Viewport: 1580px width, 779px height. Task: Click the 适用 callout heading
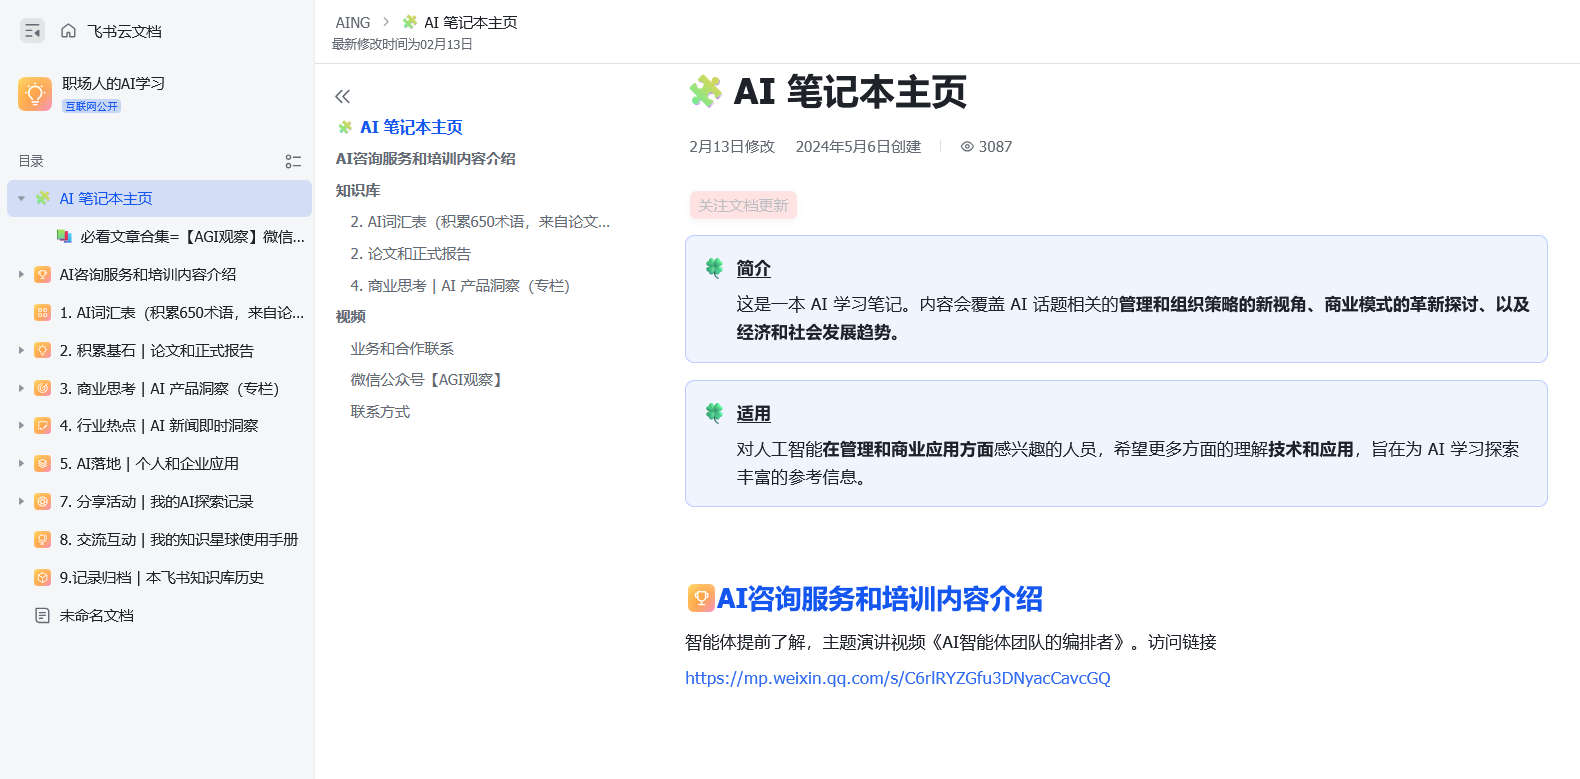coord(754,413)
